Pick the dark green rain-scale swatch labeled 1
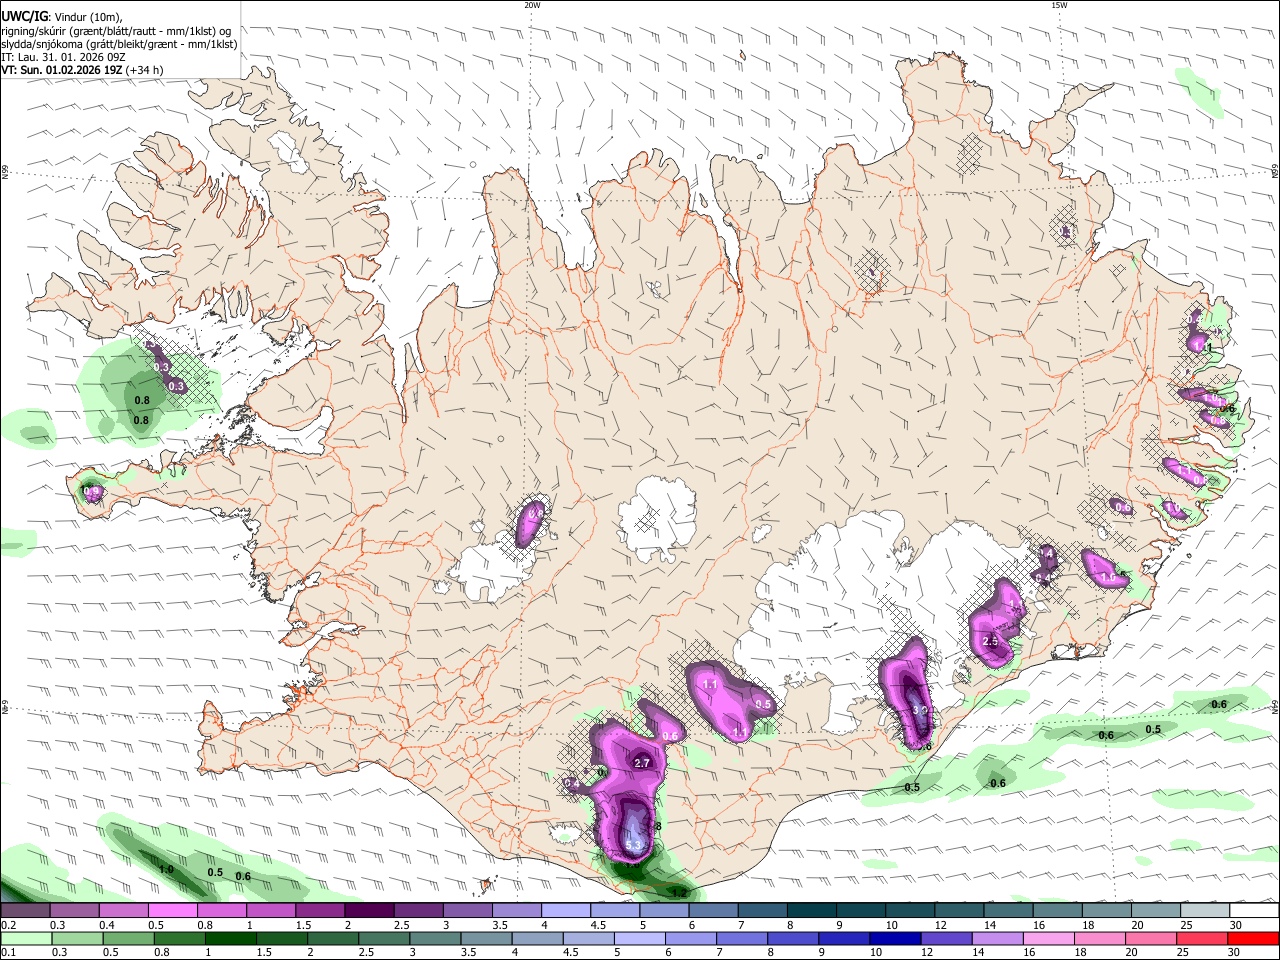Screen dimensions: 1280x960 [231, 938]
